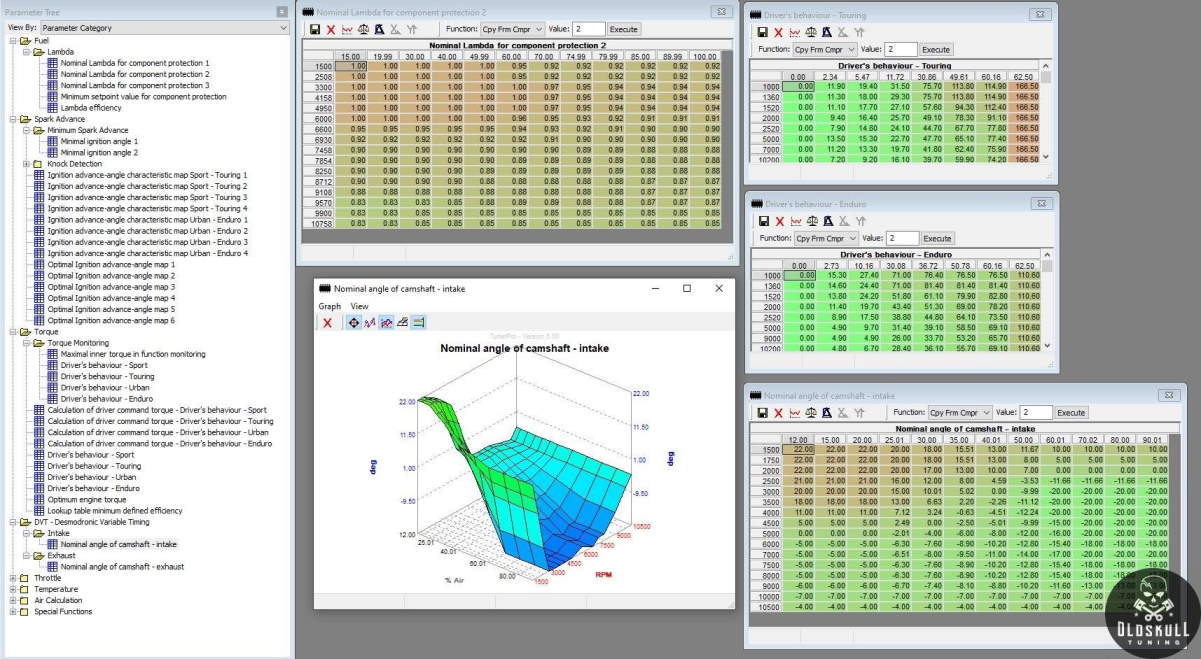
Task: Collapse the Spark Advance tree node
Action: tap(13, 119)
